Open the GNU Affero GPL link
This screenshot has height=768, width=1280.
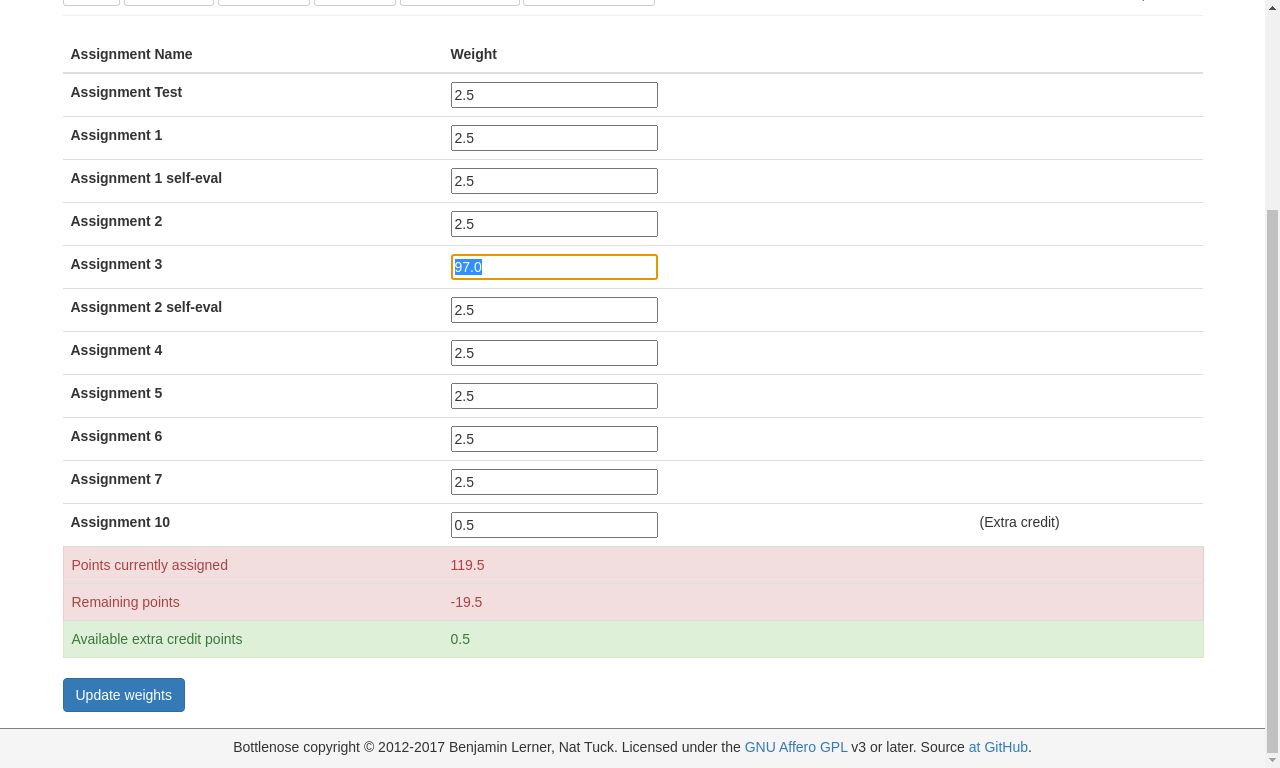[795, 747]
